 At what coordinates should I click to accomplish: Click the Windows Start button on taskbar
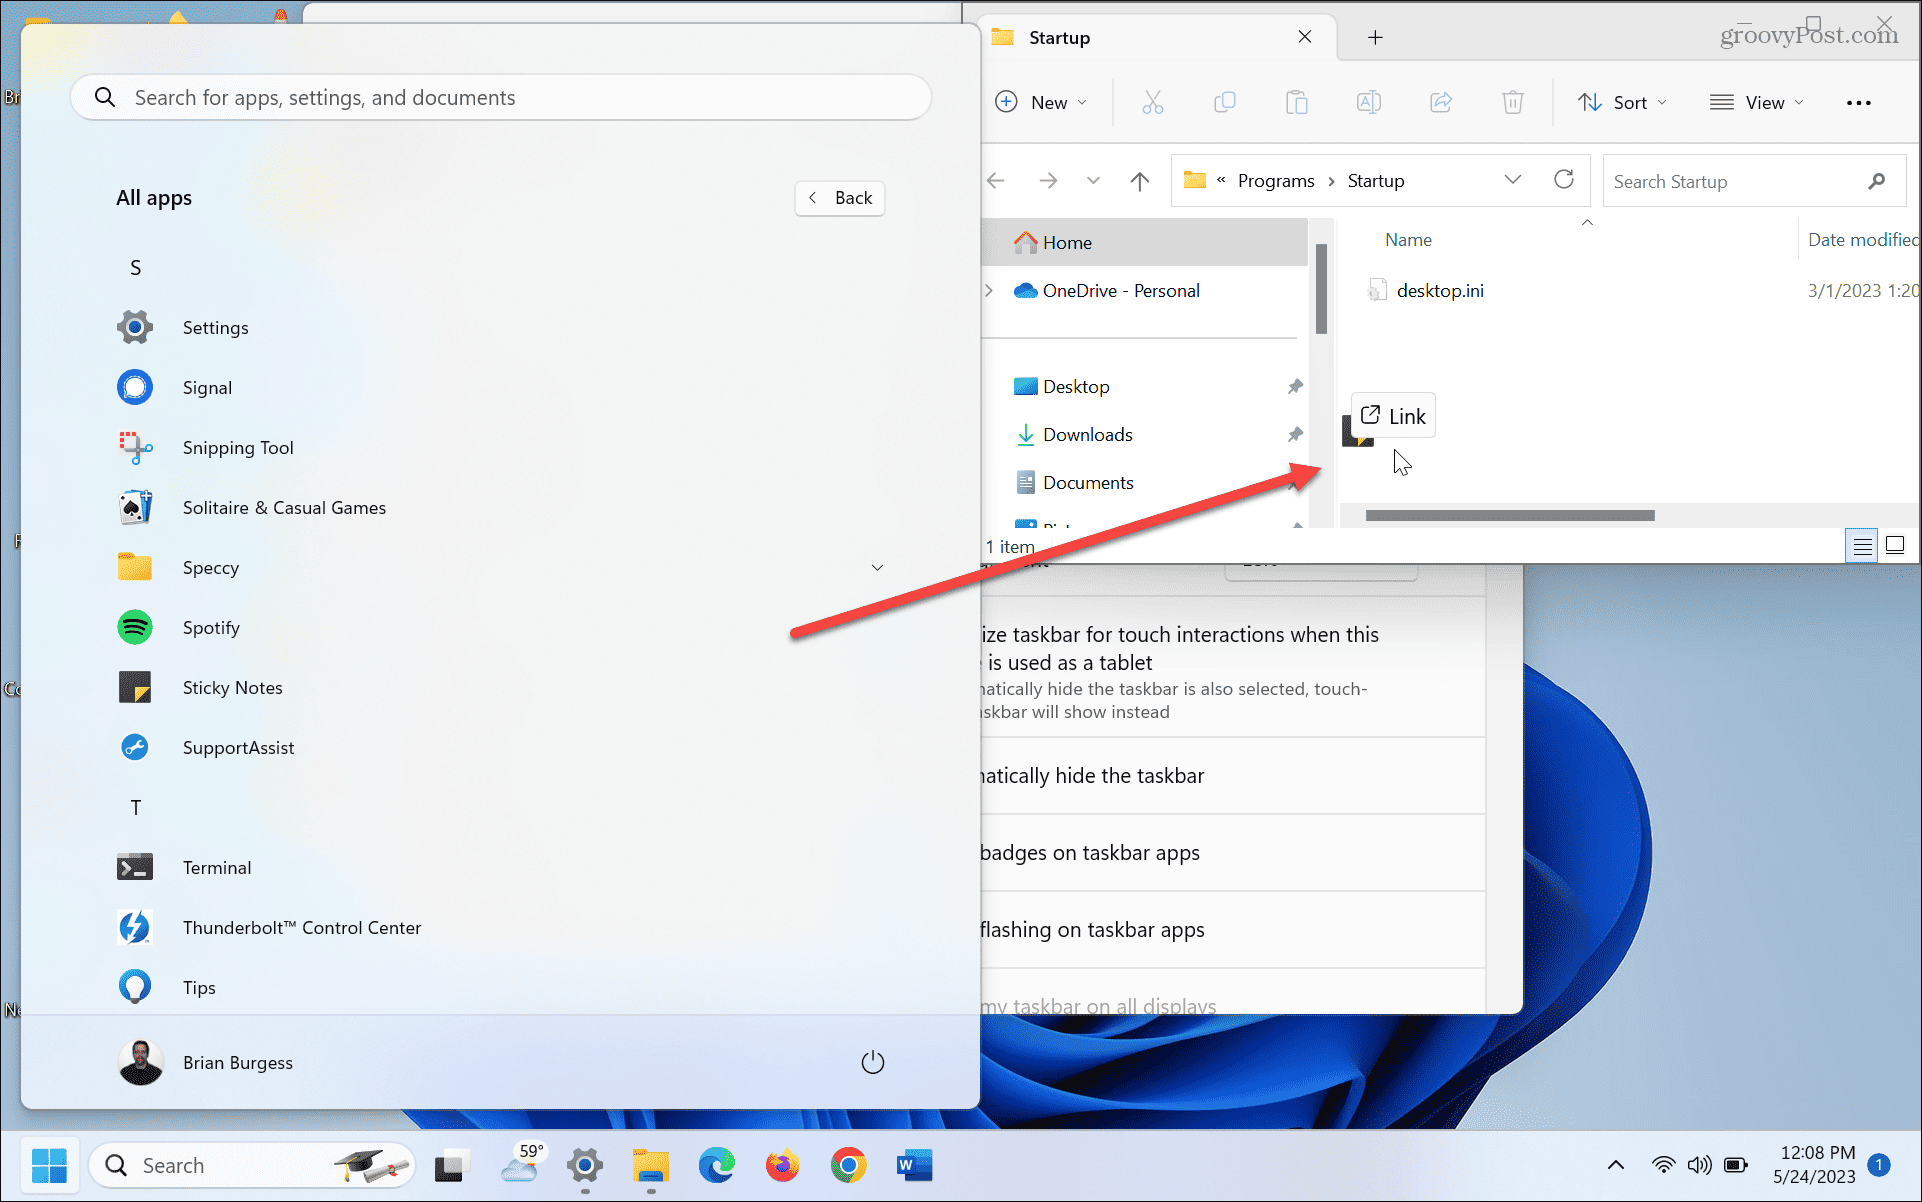coord(49,1165)
